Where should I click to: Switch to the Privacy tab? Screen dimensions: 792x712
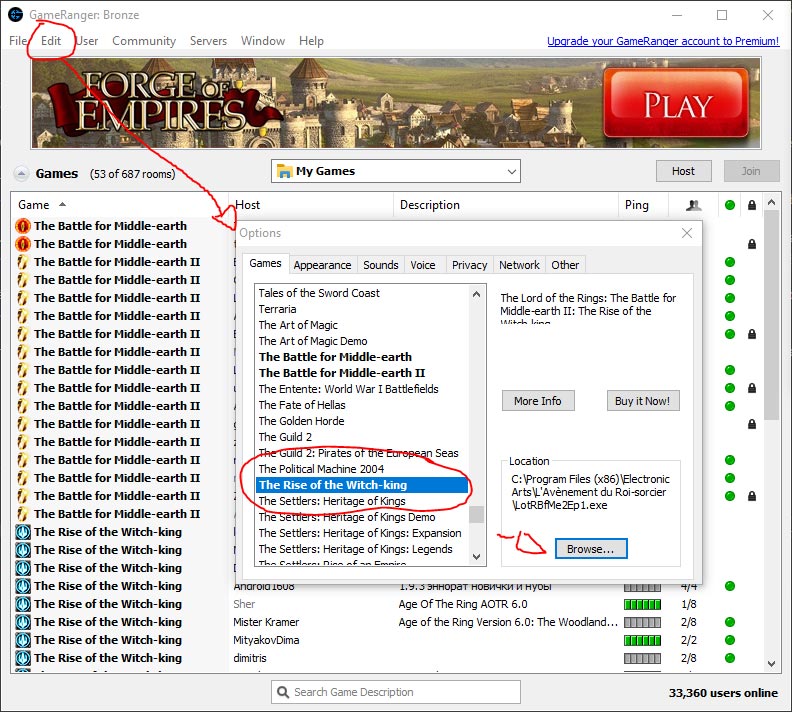(469, 265)
